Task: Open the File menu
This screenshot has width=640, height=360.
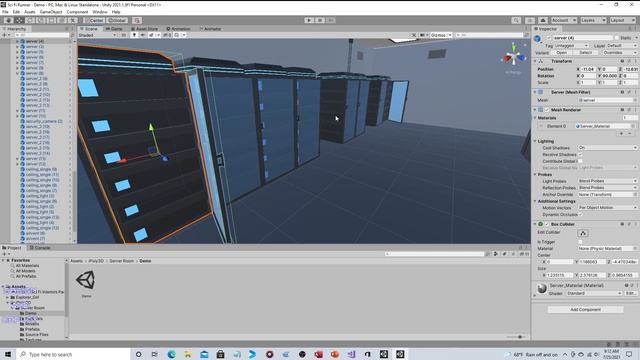Action: click(x=5, y=12)
